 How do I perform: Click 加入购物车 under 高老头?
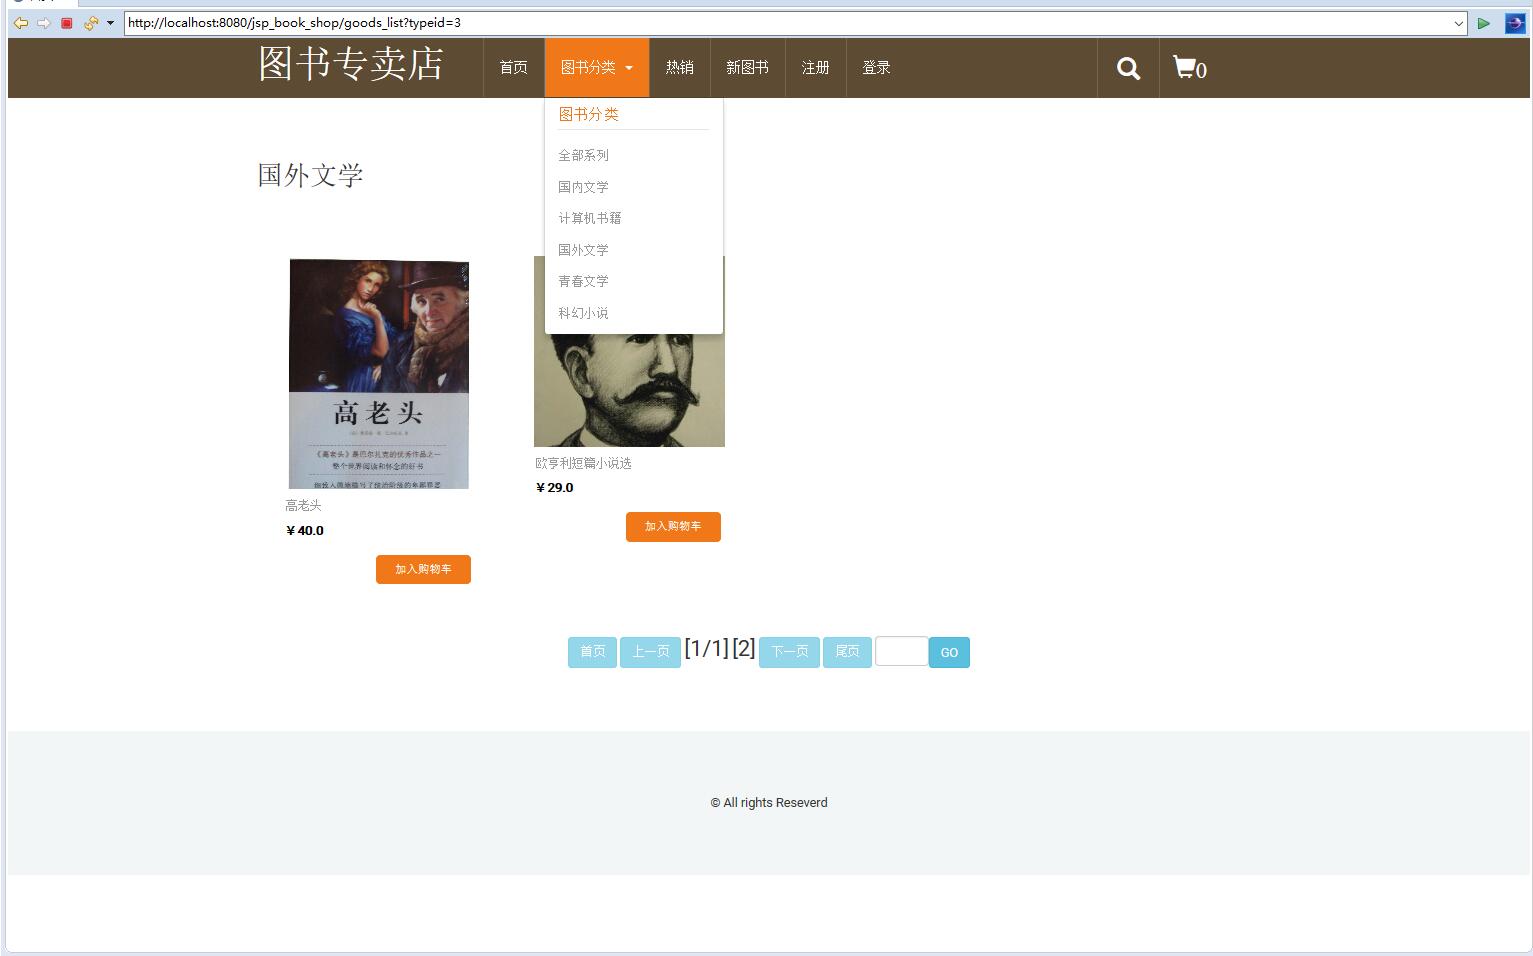(423, 569)
